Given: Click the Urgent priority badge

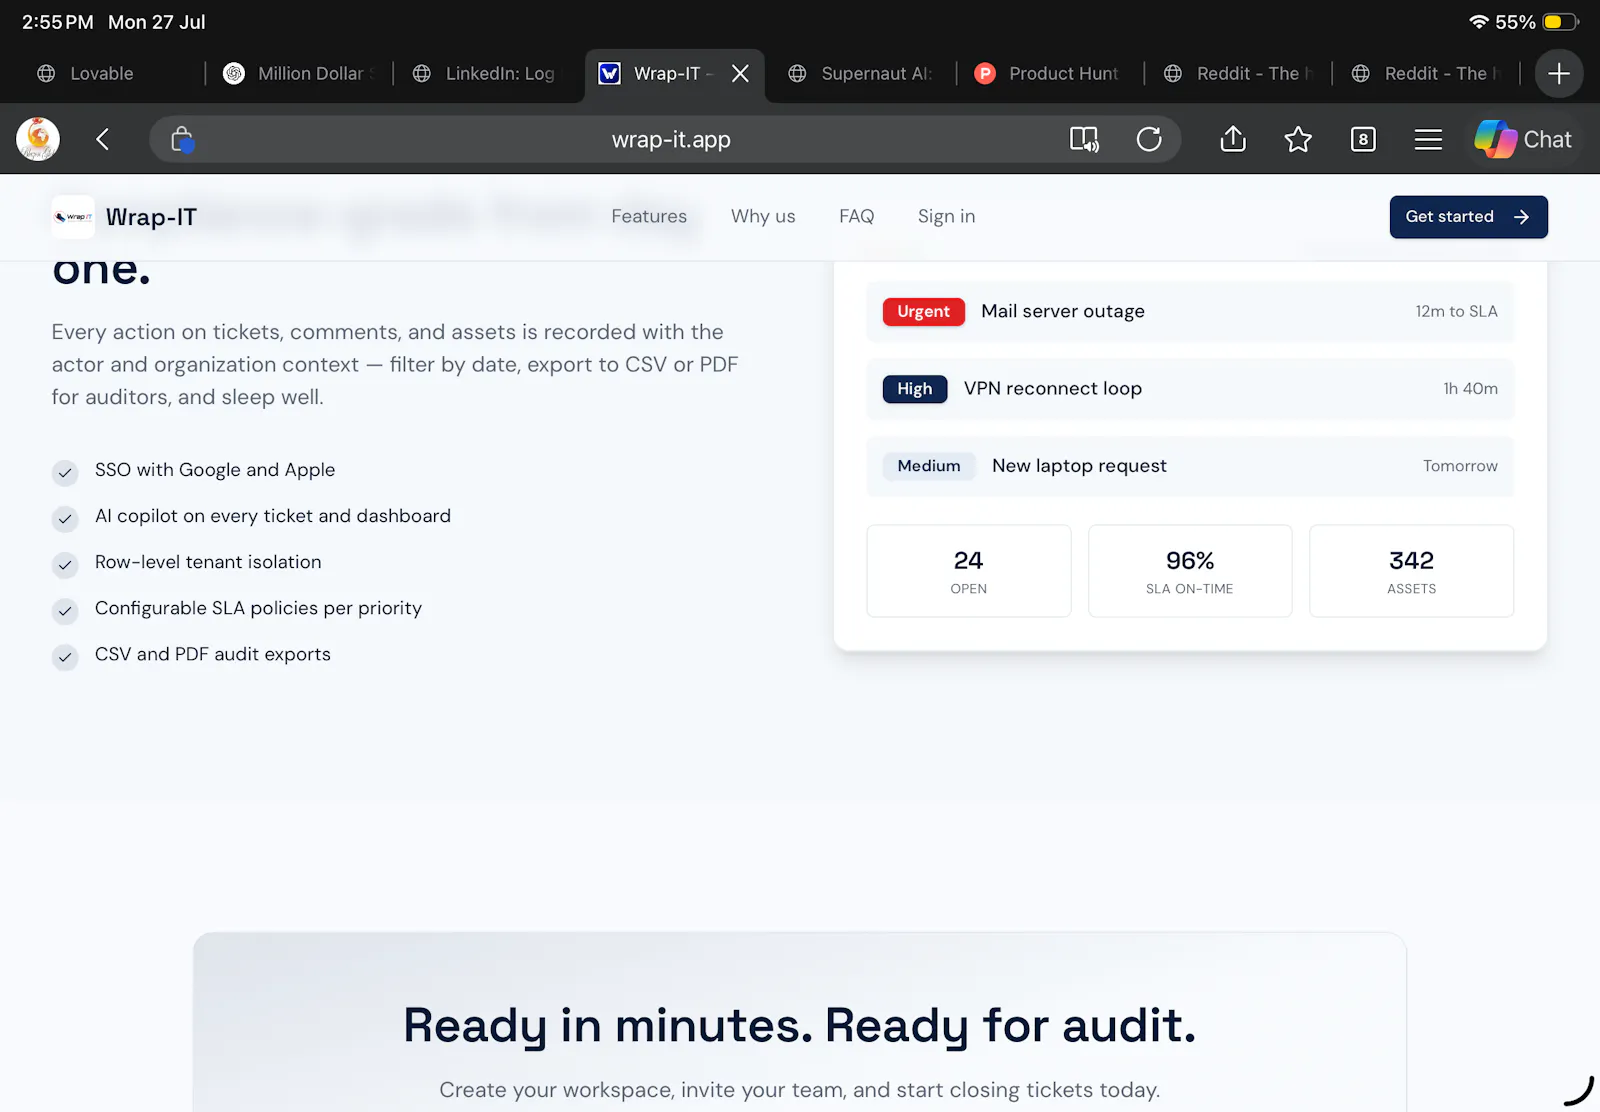Looking at the screenshot, I should click(923, 312).
